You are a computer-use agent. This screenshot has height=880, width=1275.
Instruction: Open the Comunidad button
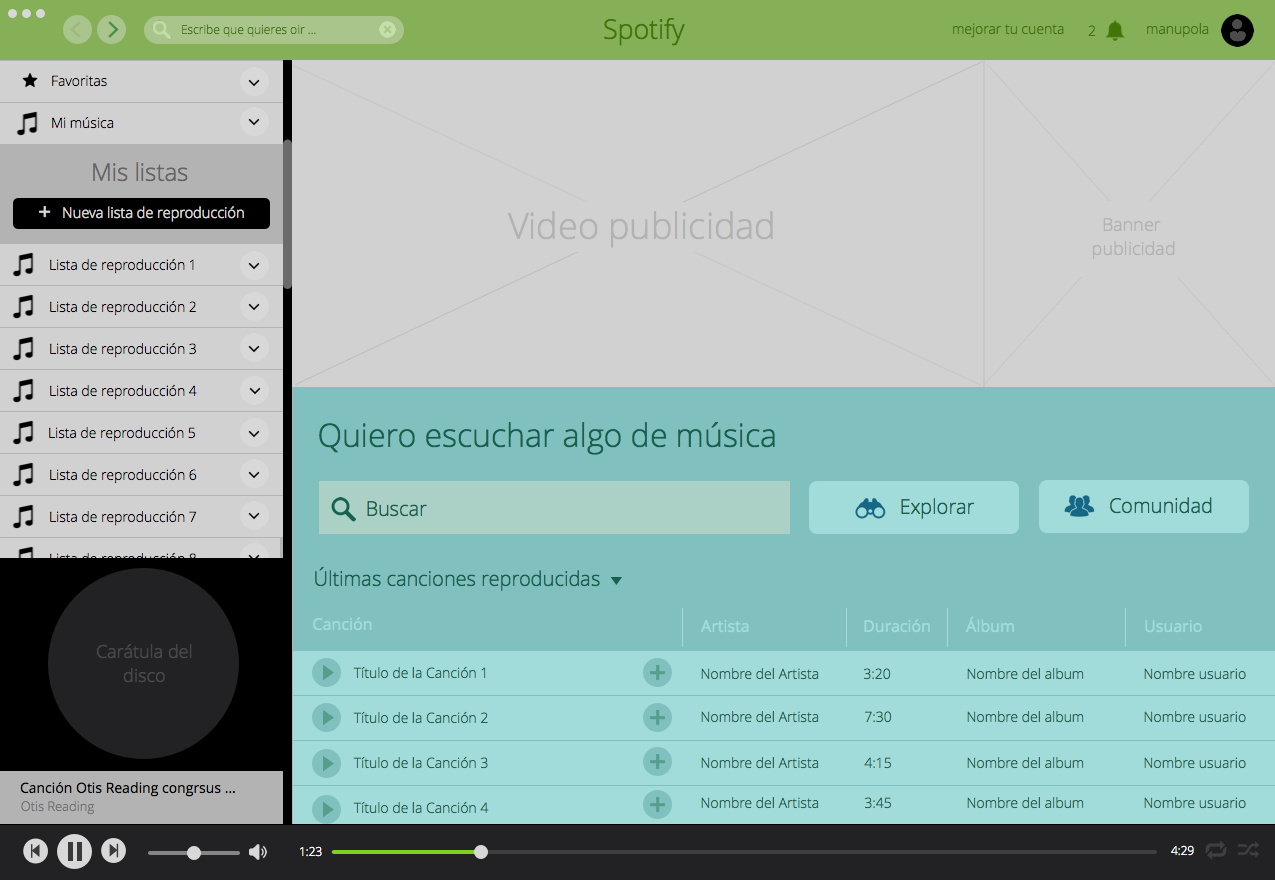point(1144,506)
